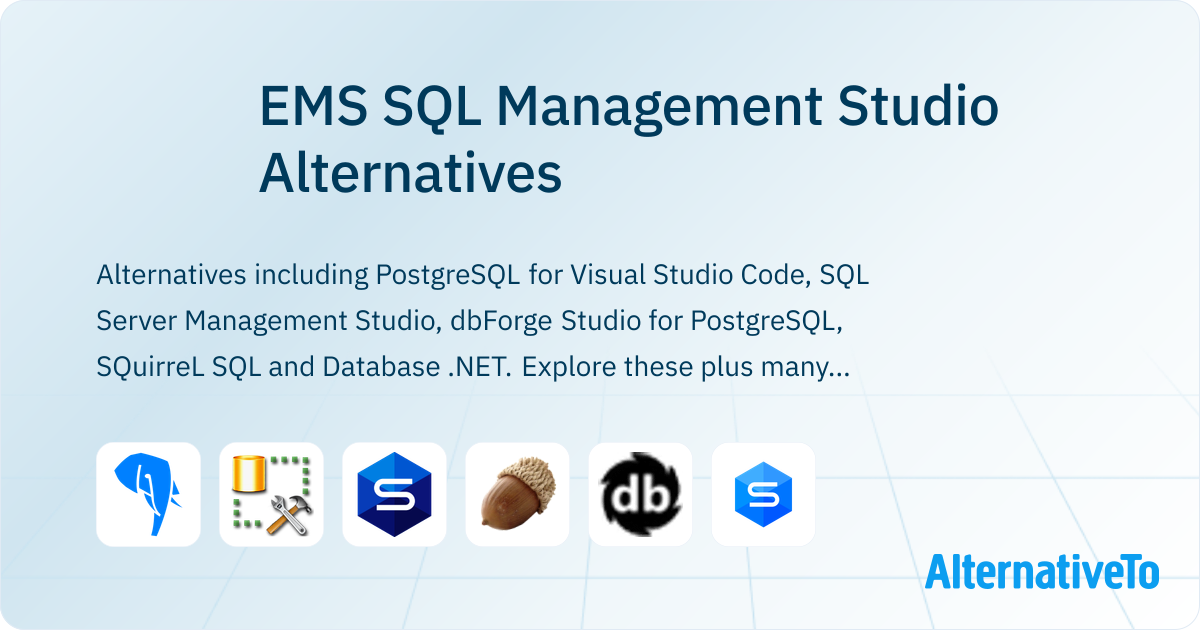This screenshot has height=630, width=1200.
Task: Click the text 'SQuirreL SQL and Database .NET. Explore these plus many...'
Action: [x=474, y=367]
